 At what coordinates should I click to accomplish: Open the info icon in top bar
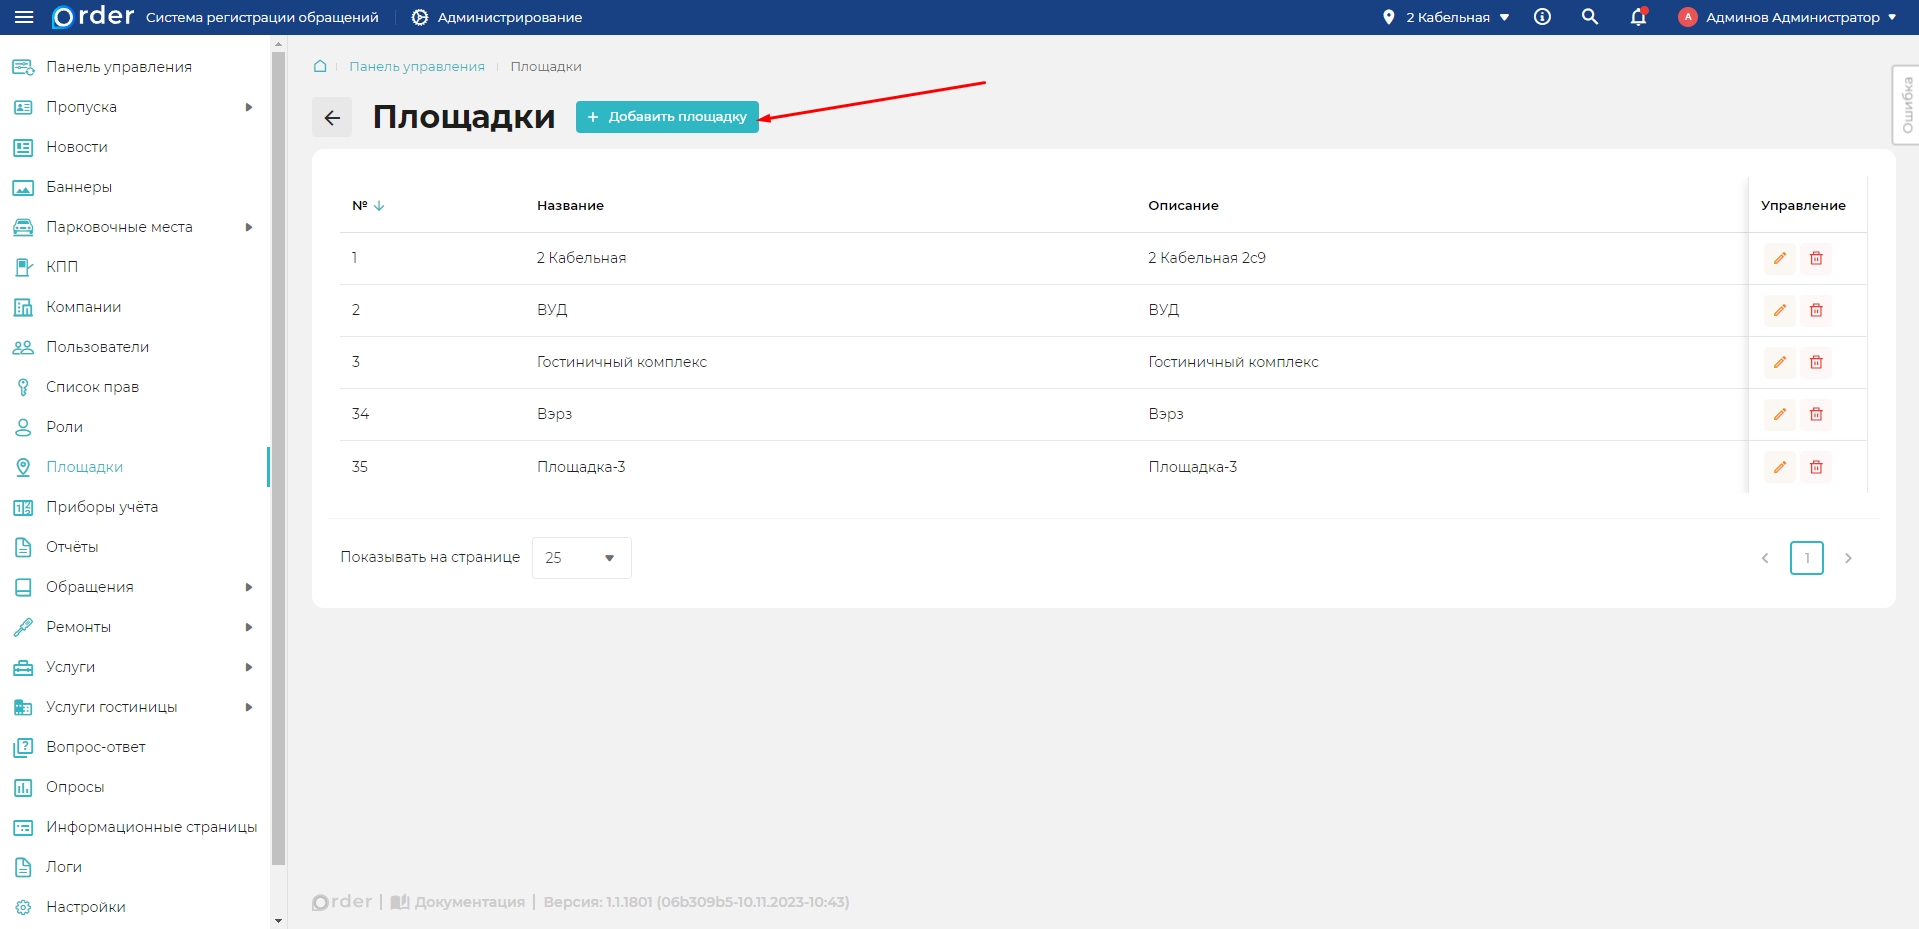pyautogui.click(x=1542, y=17)
